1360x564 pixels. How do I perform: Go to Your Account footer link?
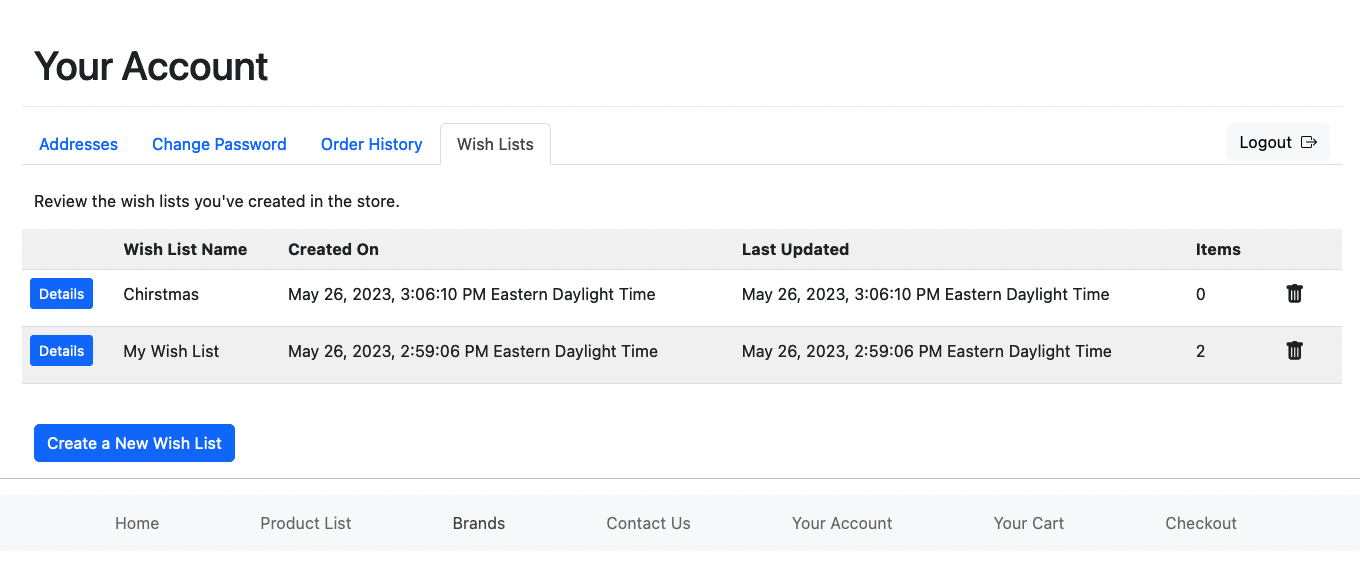pos(842,523)
